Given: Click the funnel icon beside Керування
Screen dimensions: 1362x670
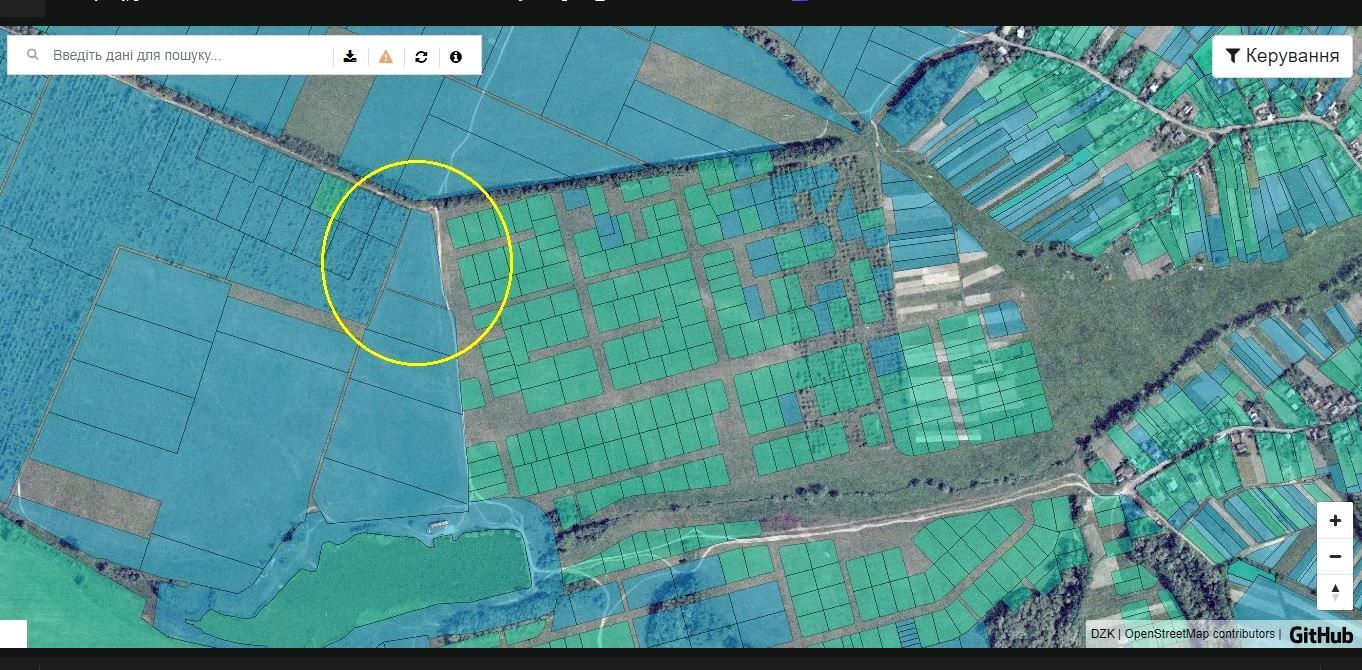Looking at the screenshot, I should [x=1233, y=56].
